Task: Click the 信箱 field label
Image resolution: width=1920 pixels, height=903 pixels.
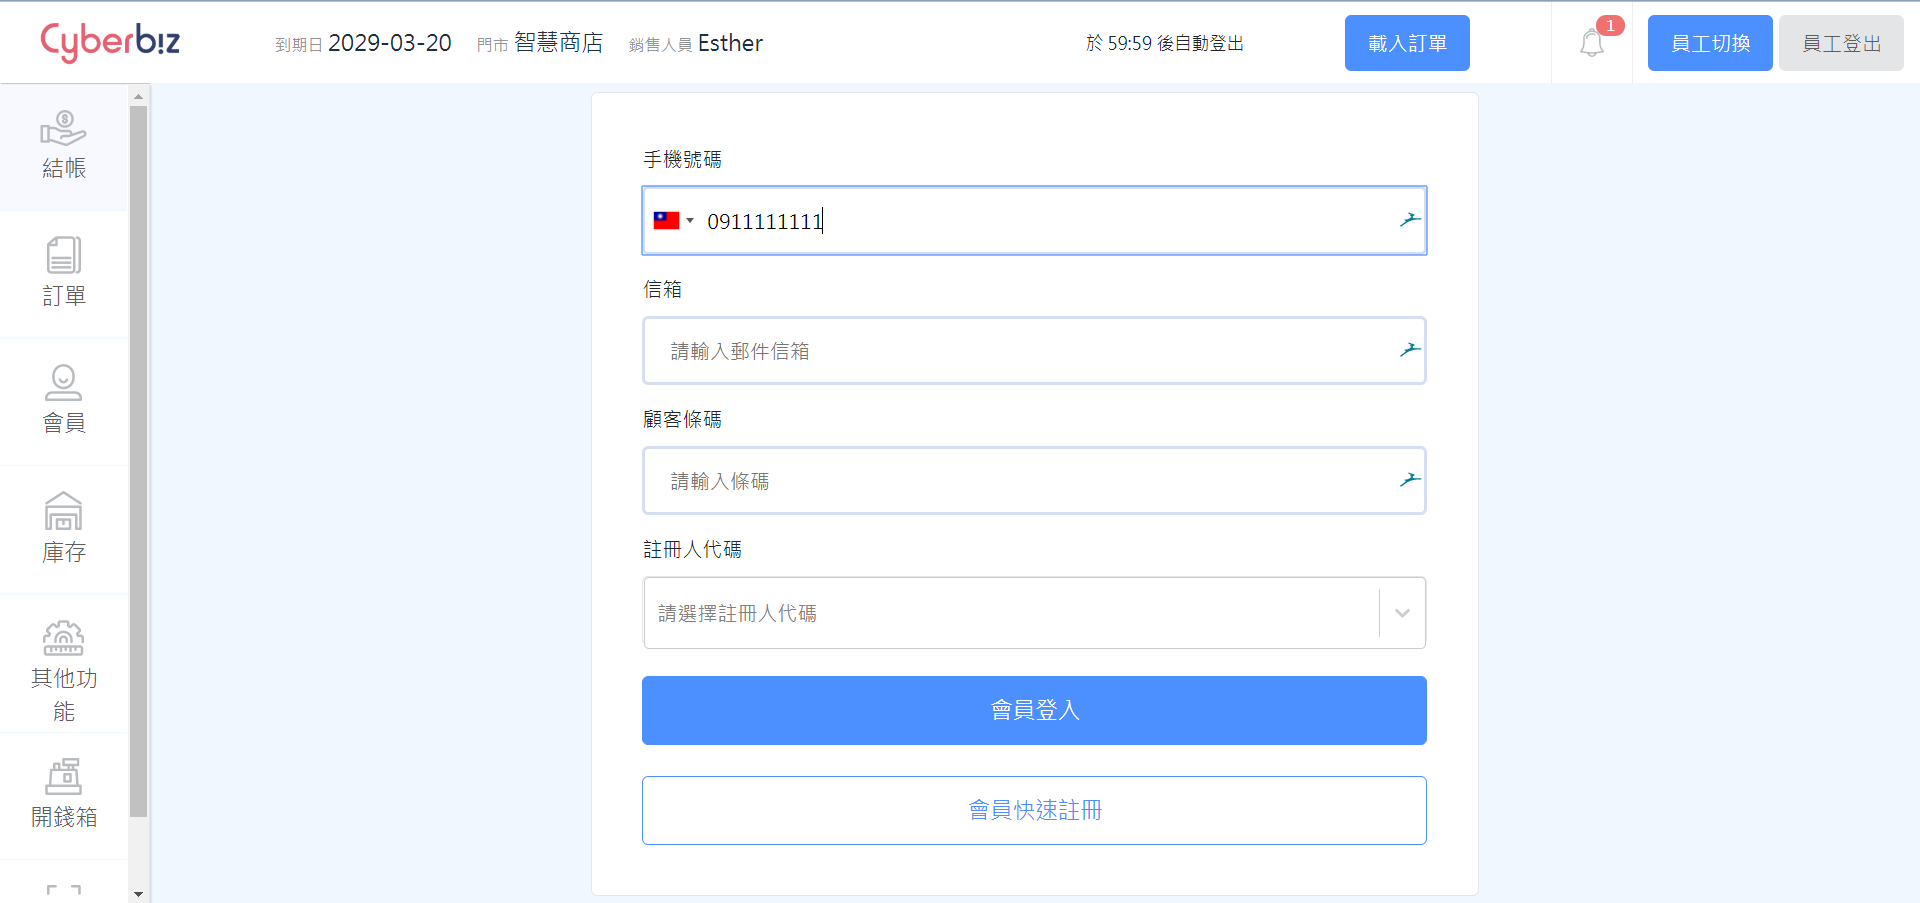Action: (x=662, y=289)
